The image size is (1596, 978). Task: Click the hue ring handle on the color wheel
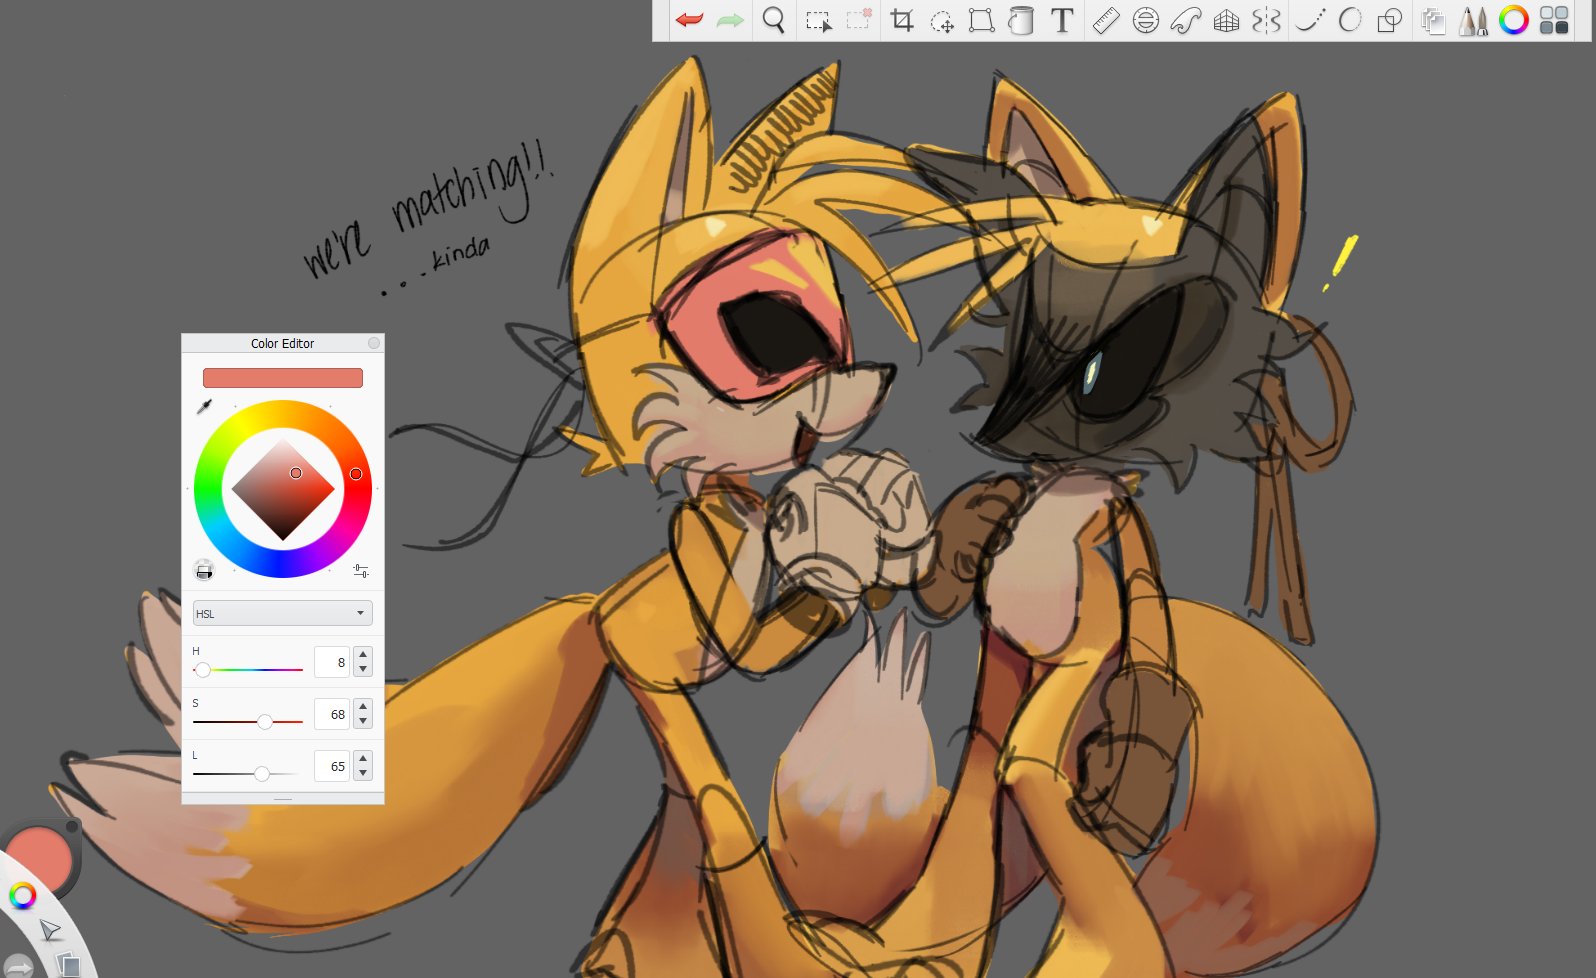tap(356, 473)
